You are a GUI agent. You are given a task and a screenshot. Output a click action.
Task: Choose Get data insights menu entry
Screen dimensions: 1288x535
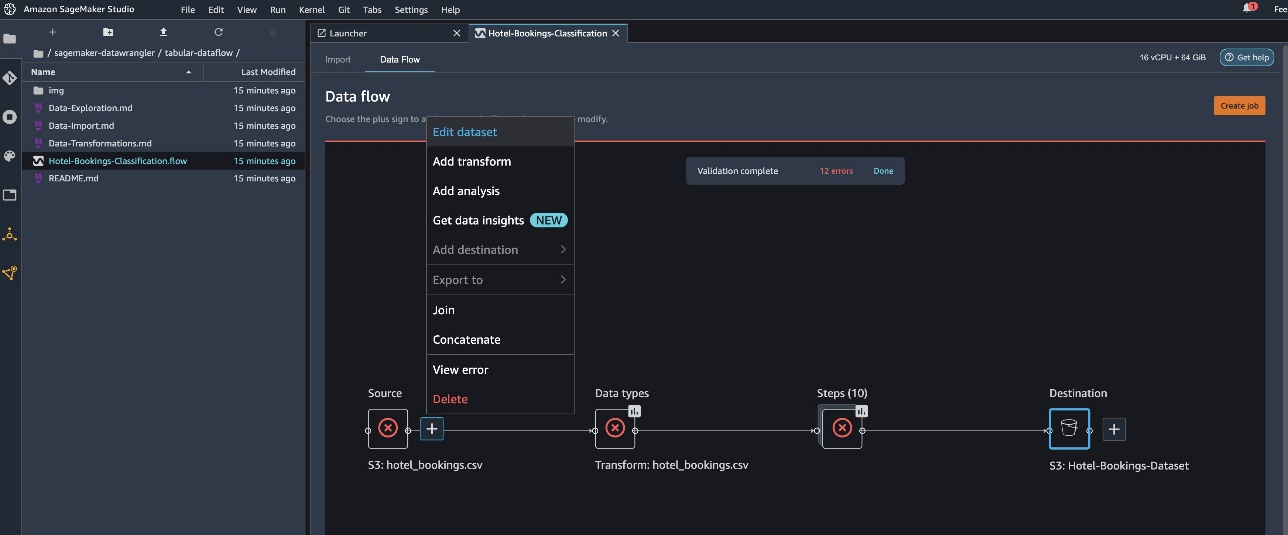(500, 220)
